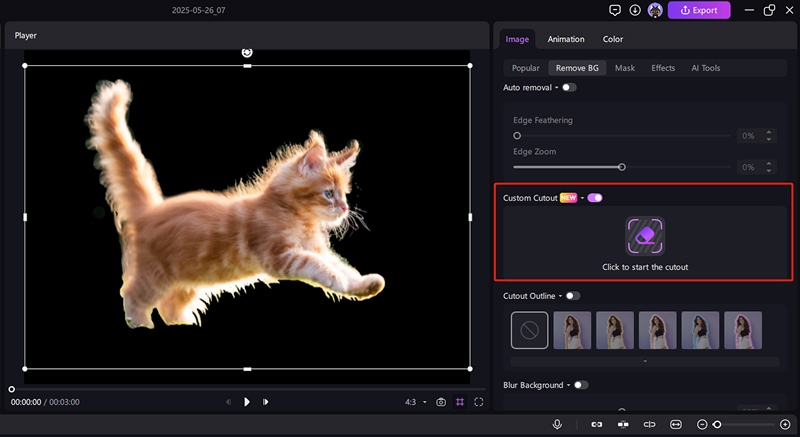Toggle the Auto removal switch

click(x=569, y=88)
